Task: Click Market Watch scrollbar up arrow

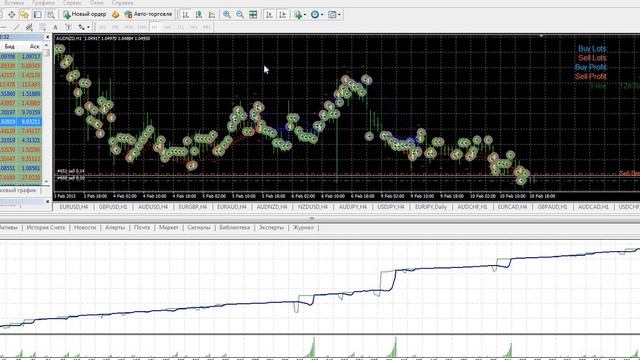Action: 47,46
